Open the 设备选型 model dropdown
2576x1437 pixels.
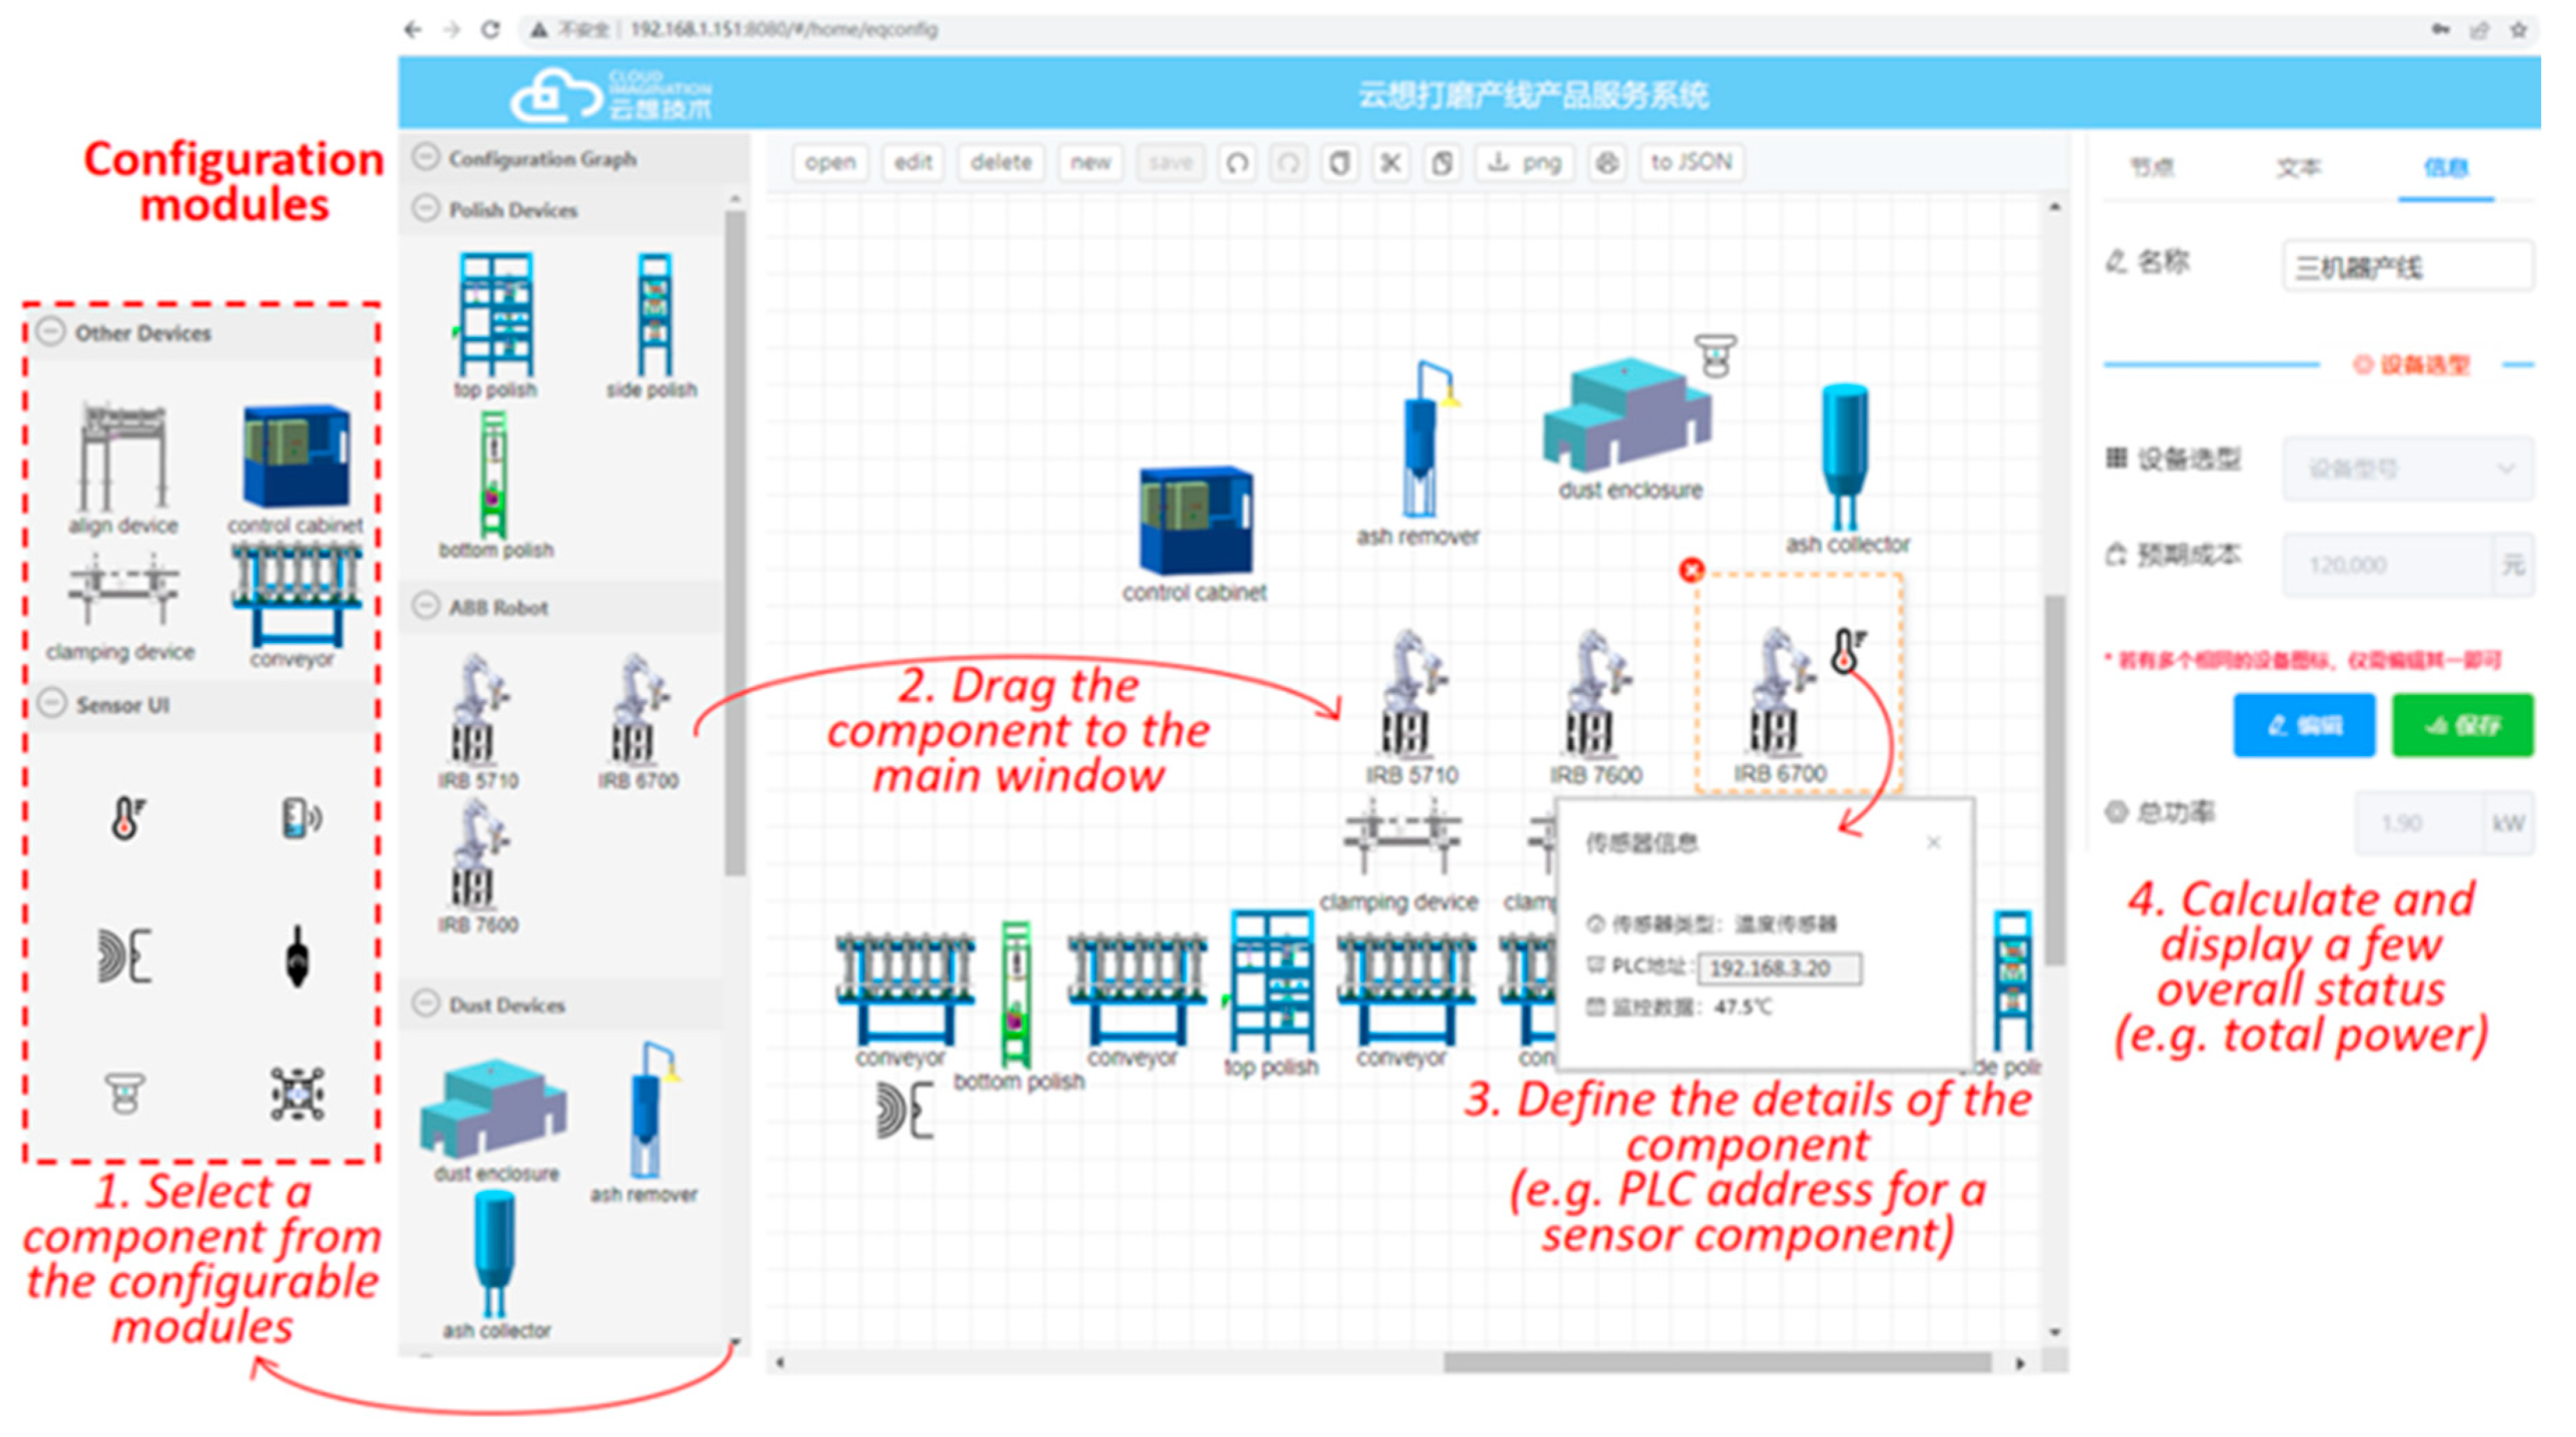point(2408,468)
